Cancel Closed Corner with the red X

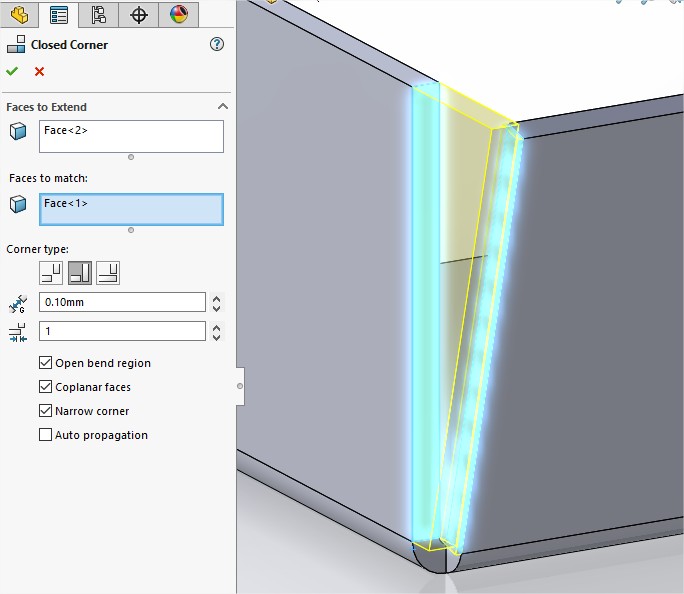pos(39,71)
